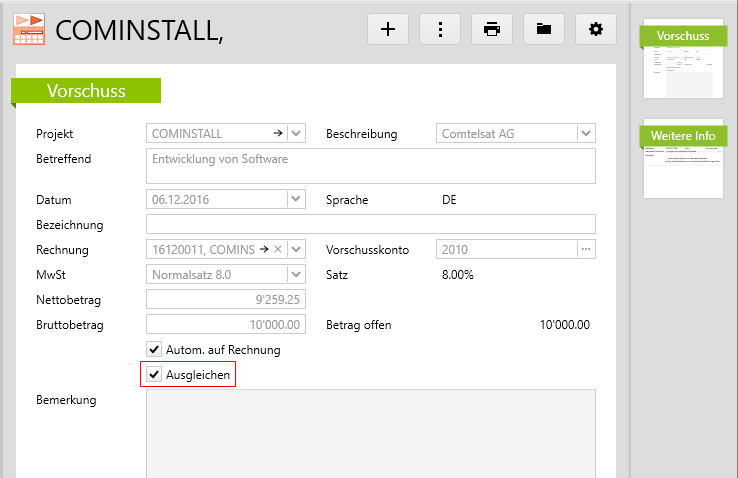The width and height of the screenshot is (738, 478).
Task: Expand the MwSt rate dropdown
Action: (x=296, y=275)
